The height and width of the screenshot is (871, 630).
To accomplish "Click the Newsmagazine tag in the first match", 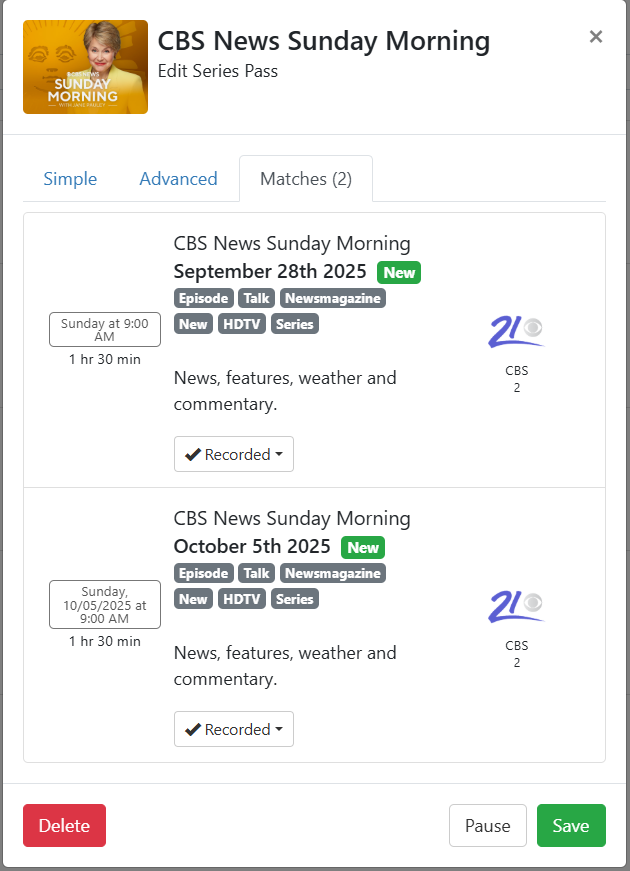I will coord(332,298).
